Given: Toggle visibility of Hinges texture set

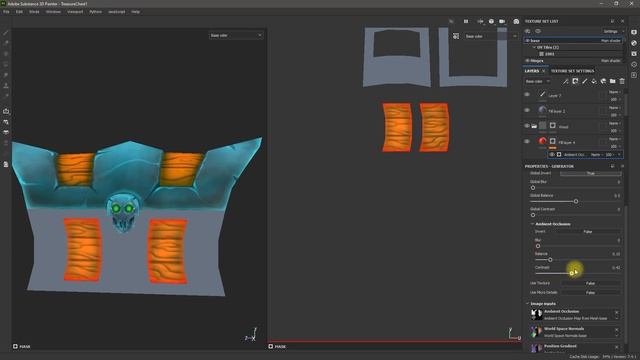Looking at the screenshot, I should click(527, 61).
